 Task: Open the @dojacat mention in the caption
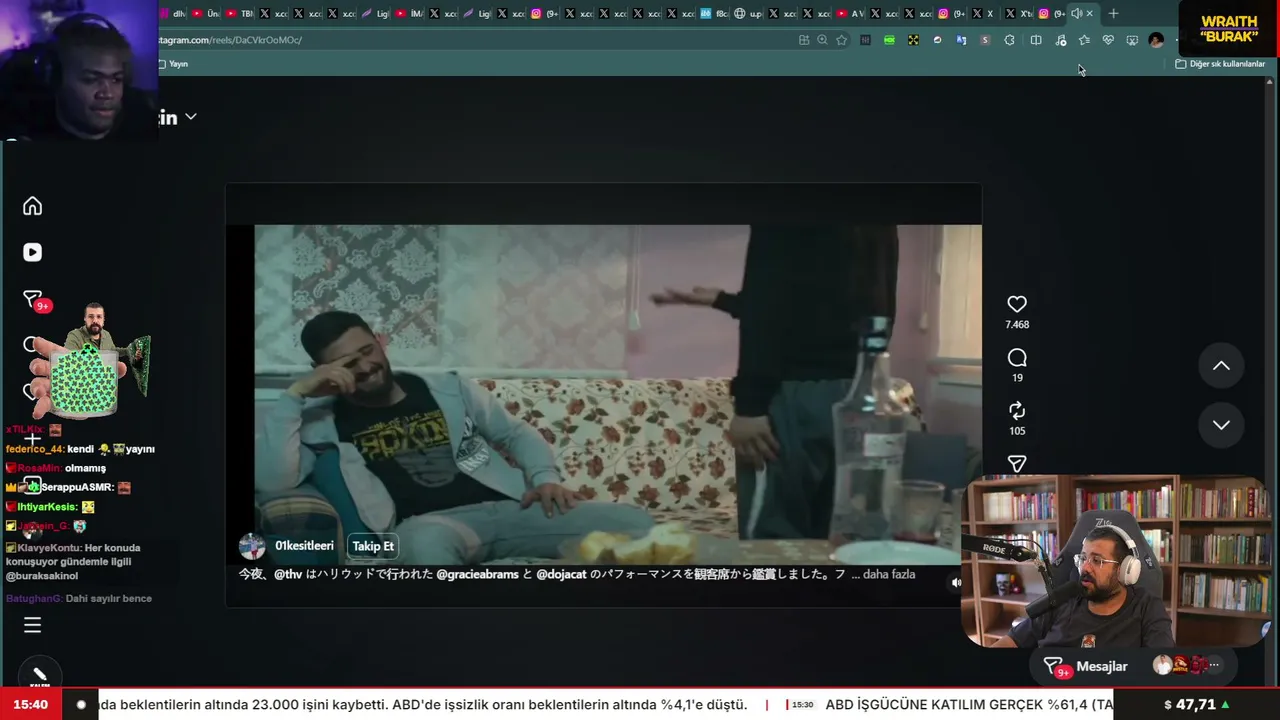561,574
